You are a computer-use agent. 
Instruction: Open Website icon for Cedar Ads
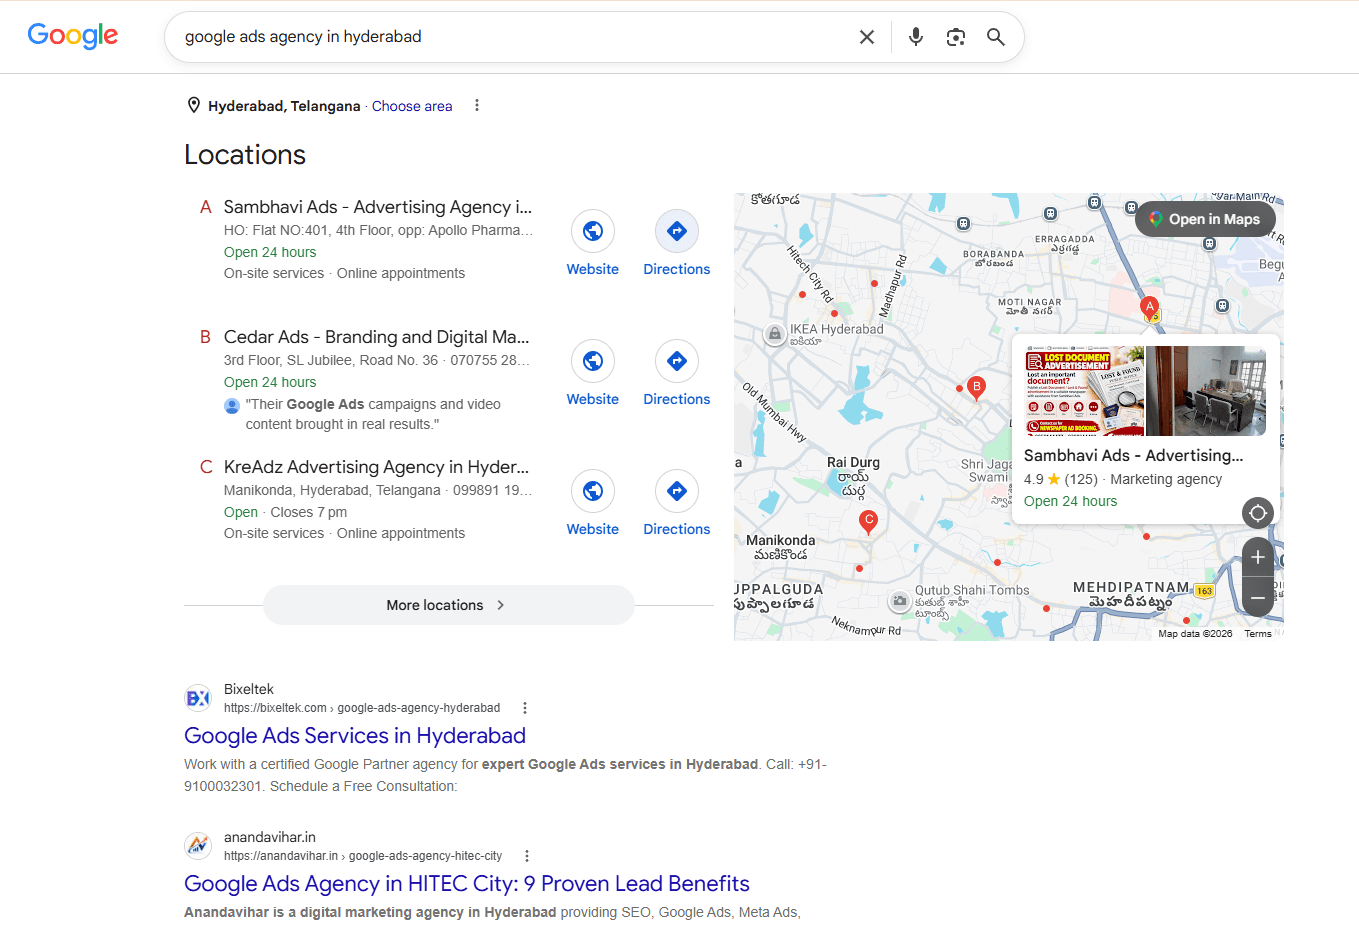(x=593, y=361)
